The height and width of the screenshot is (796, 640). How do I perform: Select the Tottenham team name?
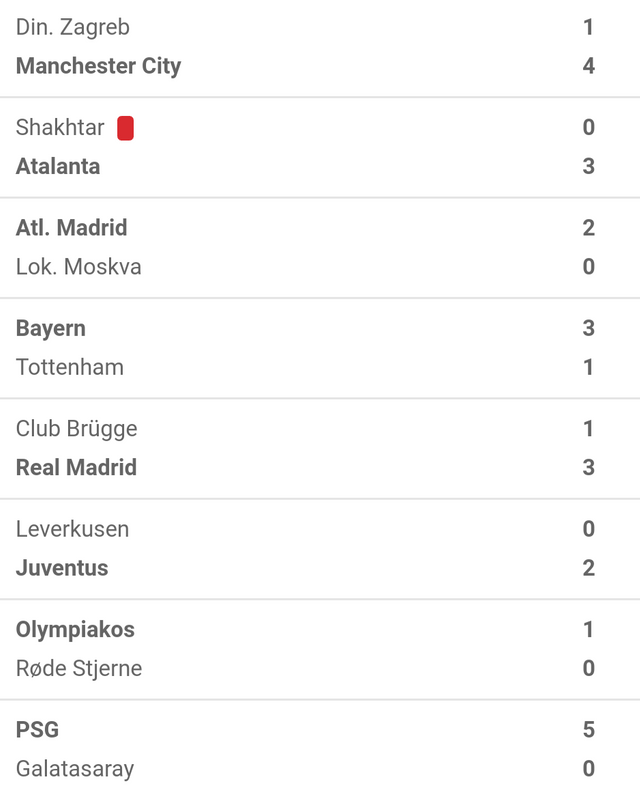pos(70,367)
